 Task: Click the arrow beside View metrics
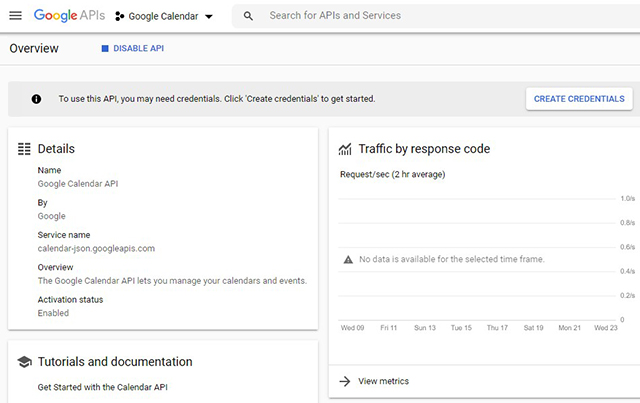point(344,381)
